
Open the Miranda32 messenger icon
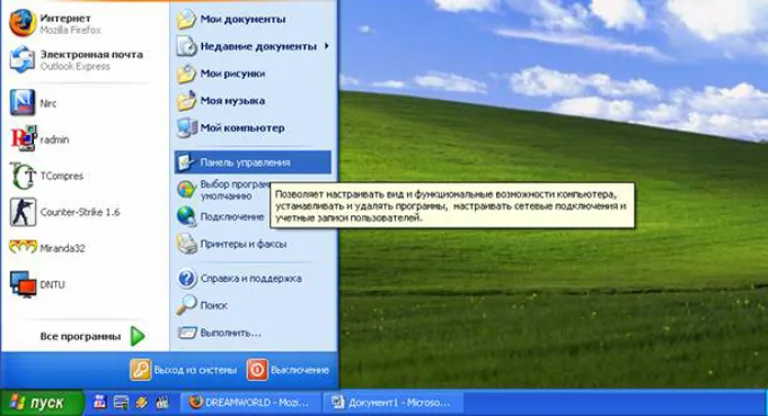(x=23, y=247)
